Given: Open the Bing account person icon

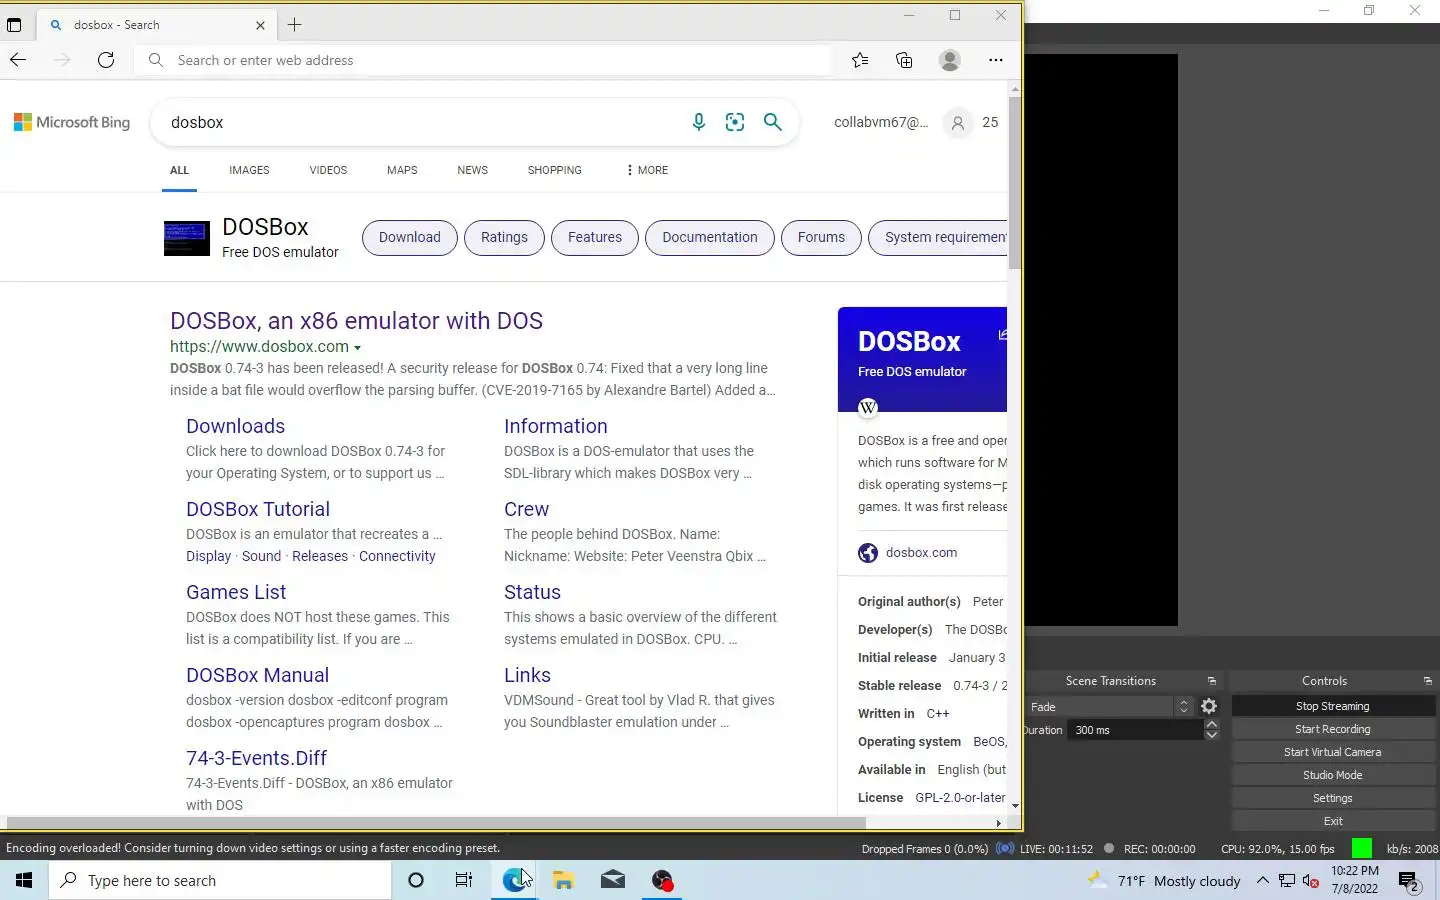Looking at the screenshot, I should tap(958, 123).
